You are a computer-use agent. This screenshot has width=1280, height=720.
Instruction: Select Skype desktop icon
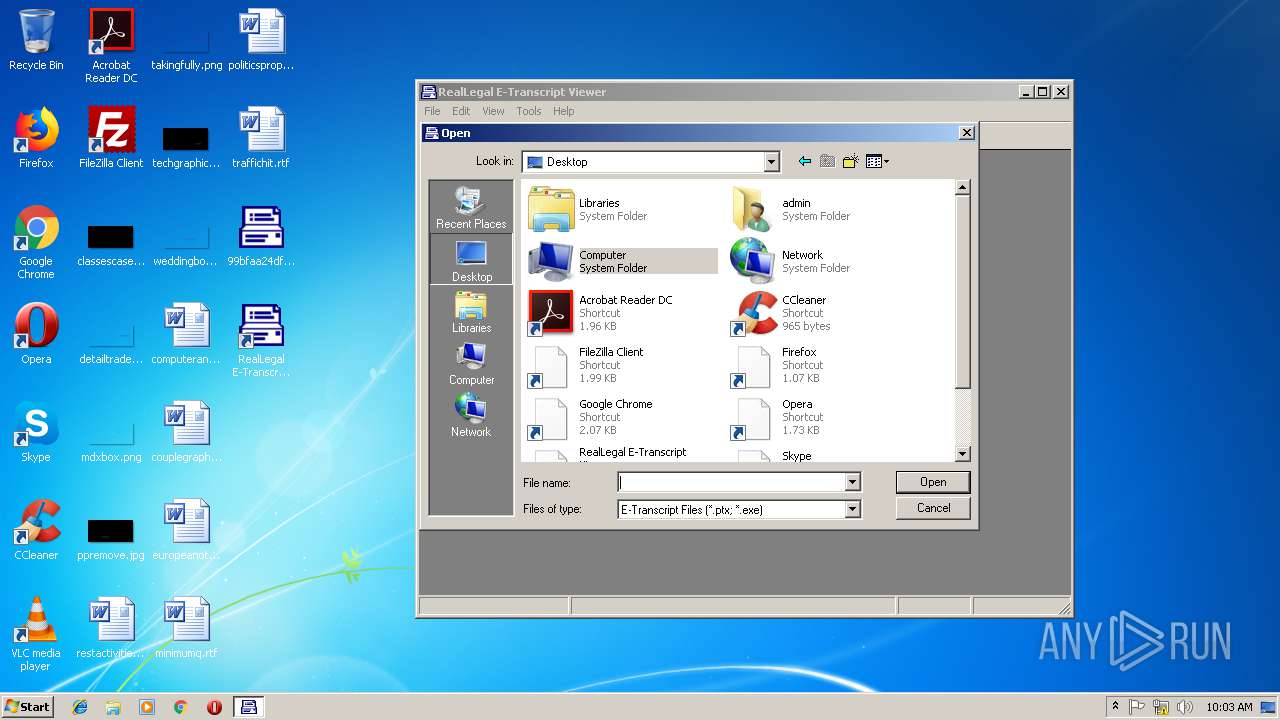36,432
